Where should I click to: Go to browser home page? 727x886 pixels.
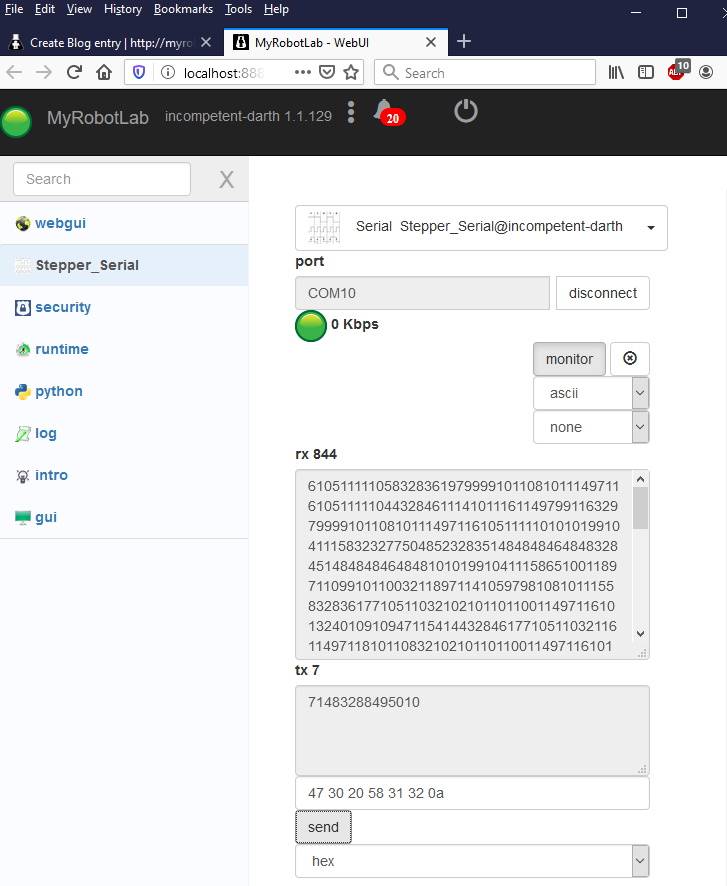click(104, 72)
